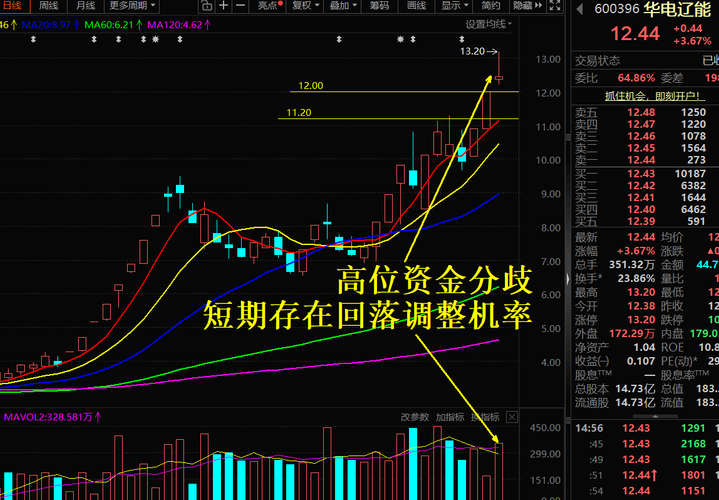719x500 pixels.
Task: Select 卖一 ask row at 12.44
Action: pyautogui.click(x=645, y=160)
